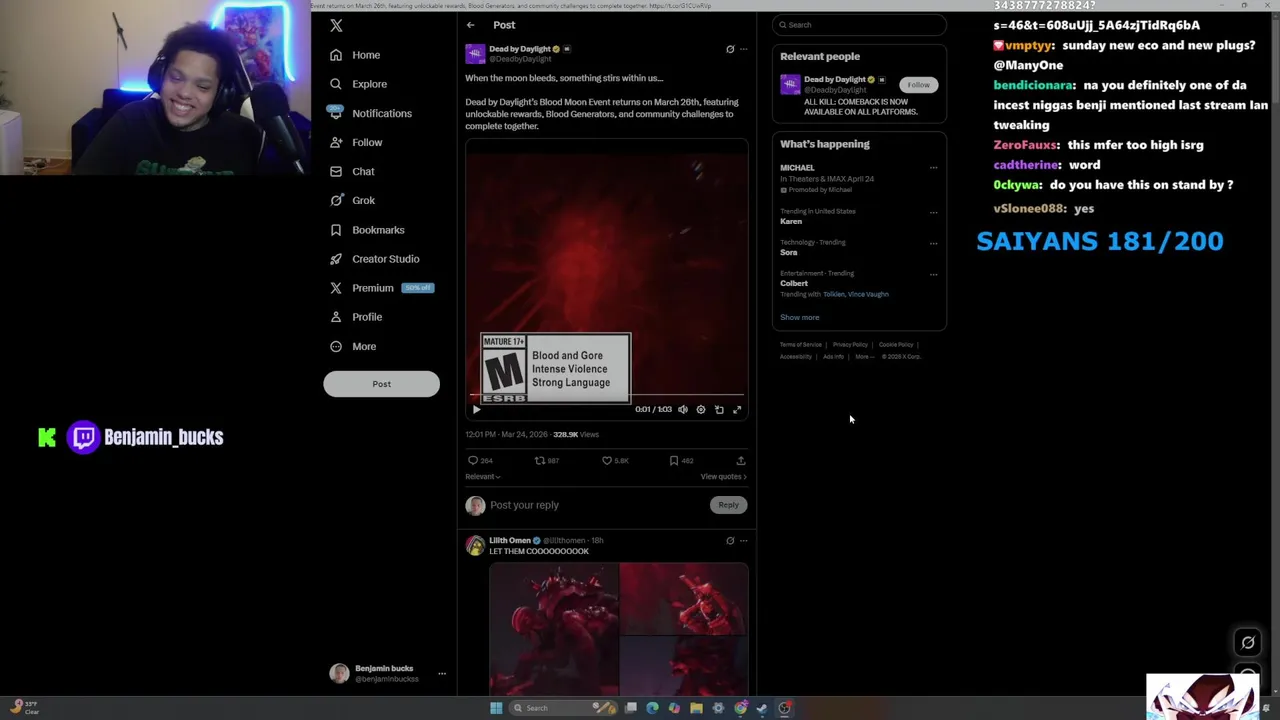Click the video picture-in-picture icon
The image size is (1280, 720).
719,409
